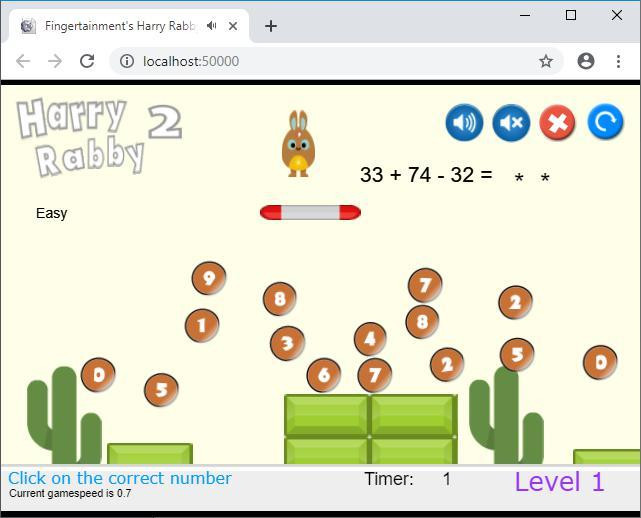Click the 2 ball above the right-side 5 ball
The height and width of the screenshot is (518, 641).
515,303
